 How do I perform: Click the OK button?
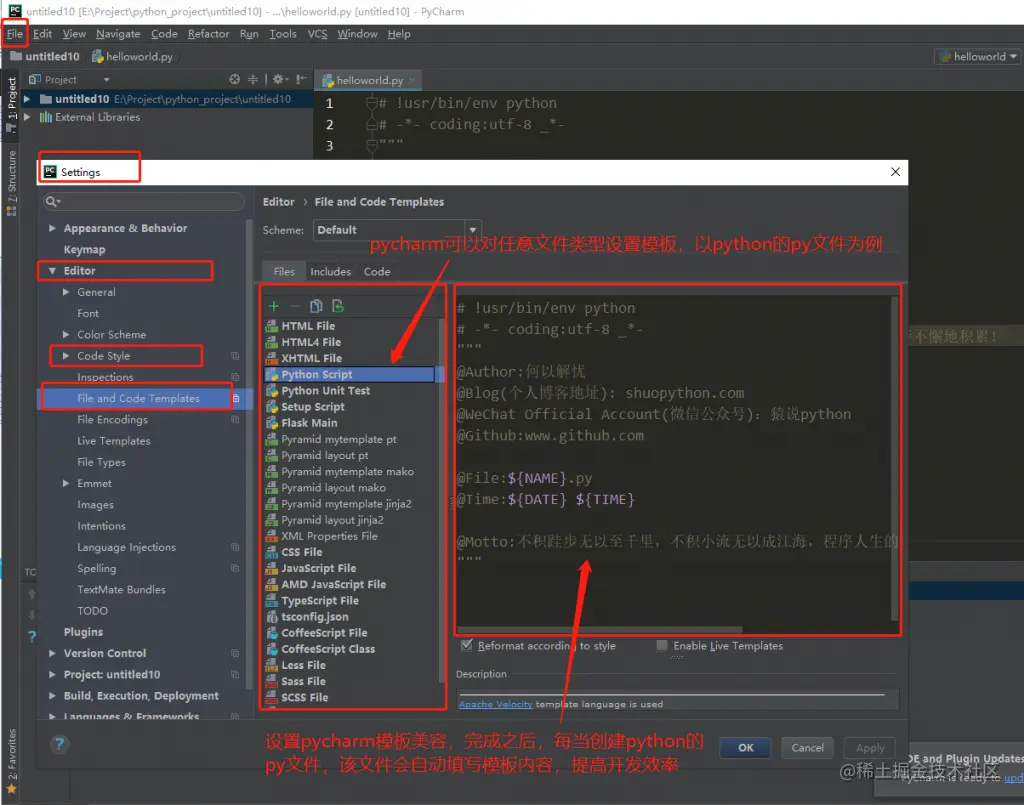point(746,748)
